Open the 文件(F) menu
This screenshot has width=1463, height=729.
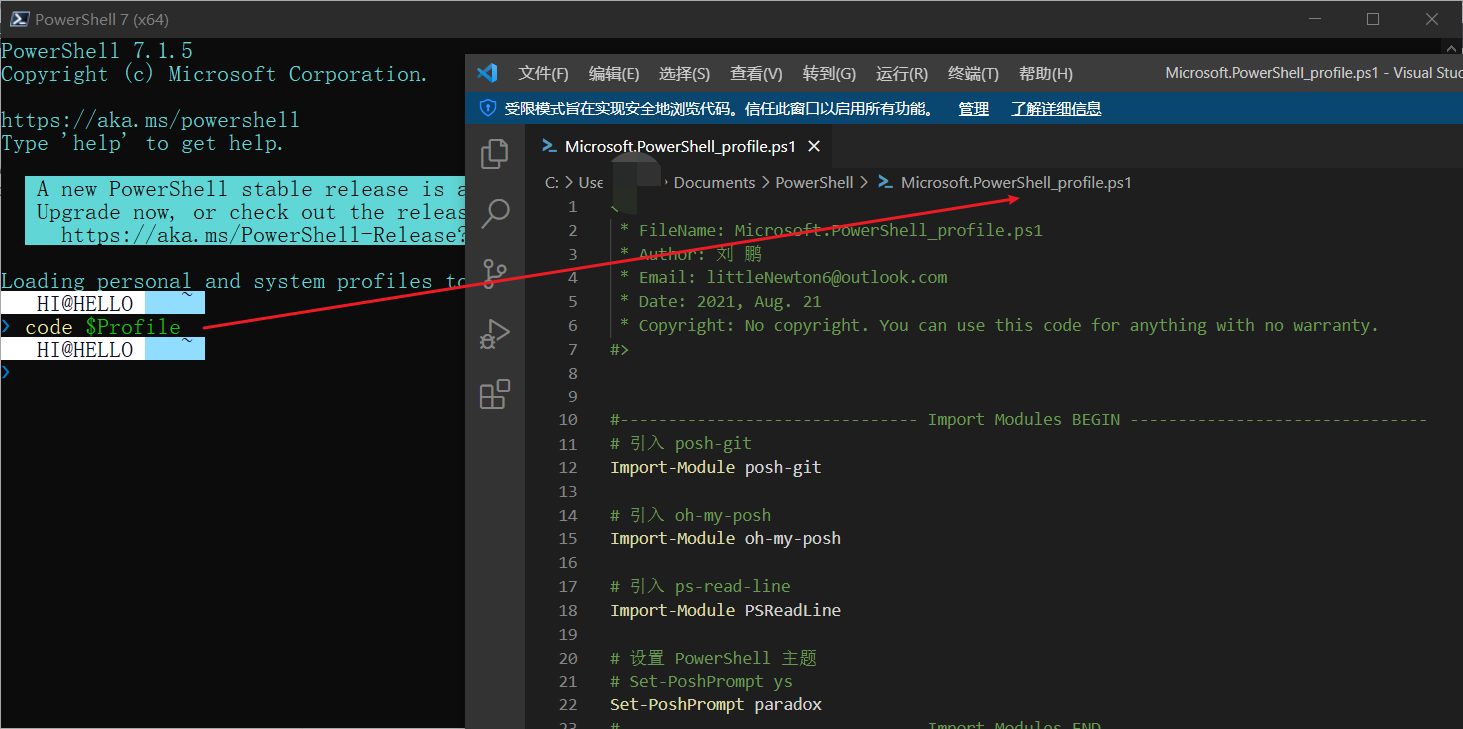click(543, 74)
